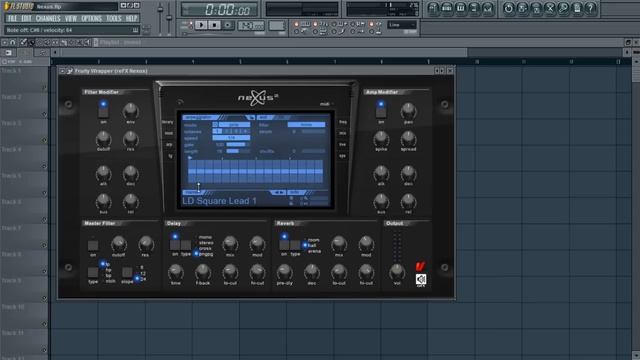Open the Nexus mix tab on right side

tap(342, 133)
